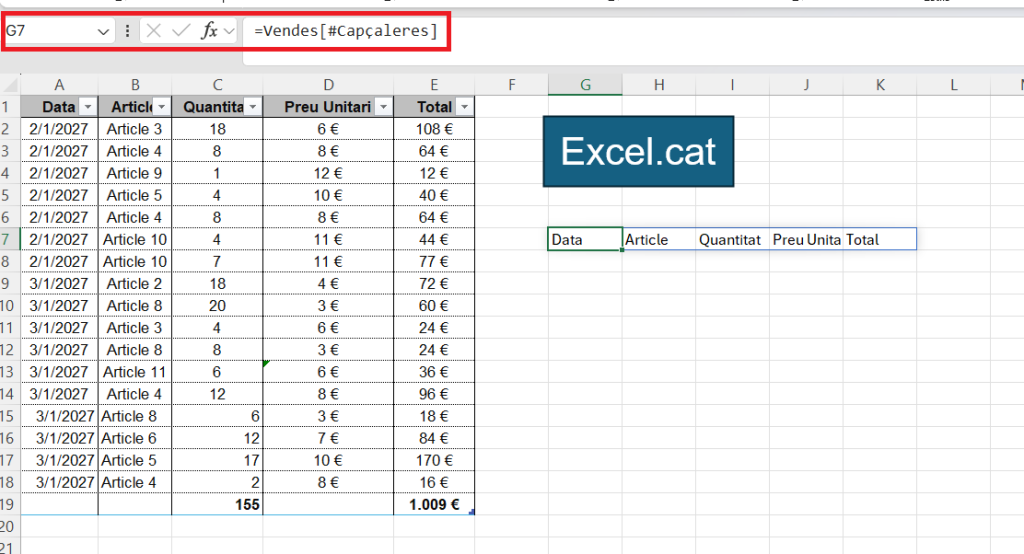Open the Preu Unitari column filter dropdown
Image resolution: width=1024 pixels, height=554 pixels.
(x=383, y=106)
